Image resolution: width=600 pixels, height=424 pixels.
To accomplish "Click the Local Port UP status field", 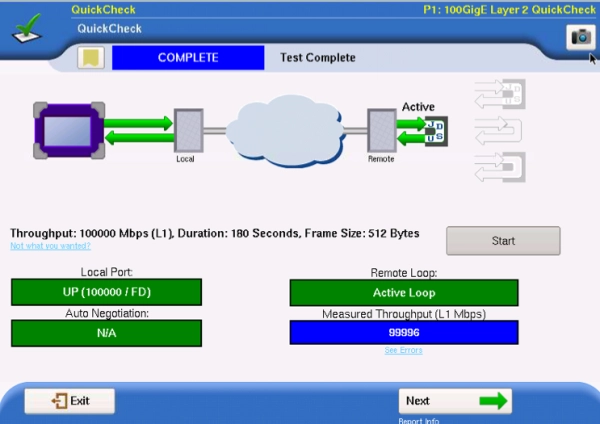I will [x=106, y=292].
